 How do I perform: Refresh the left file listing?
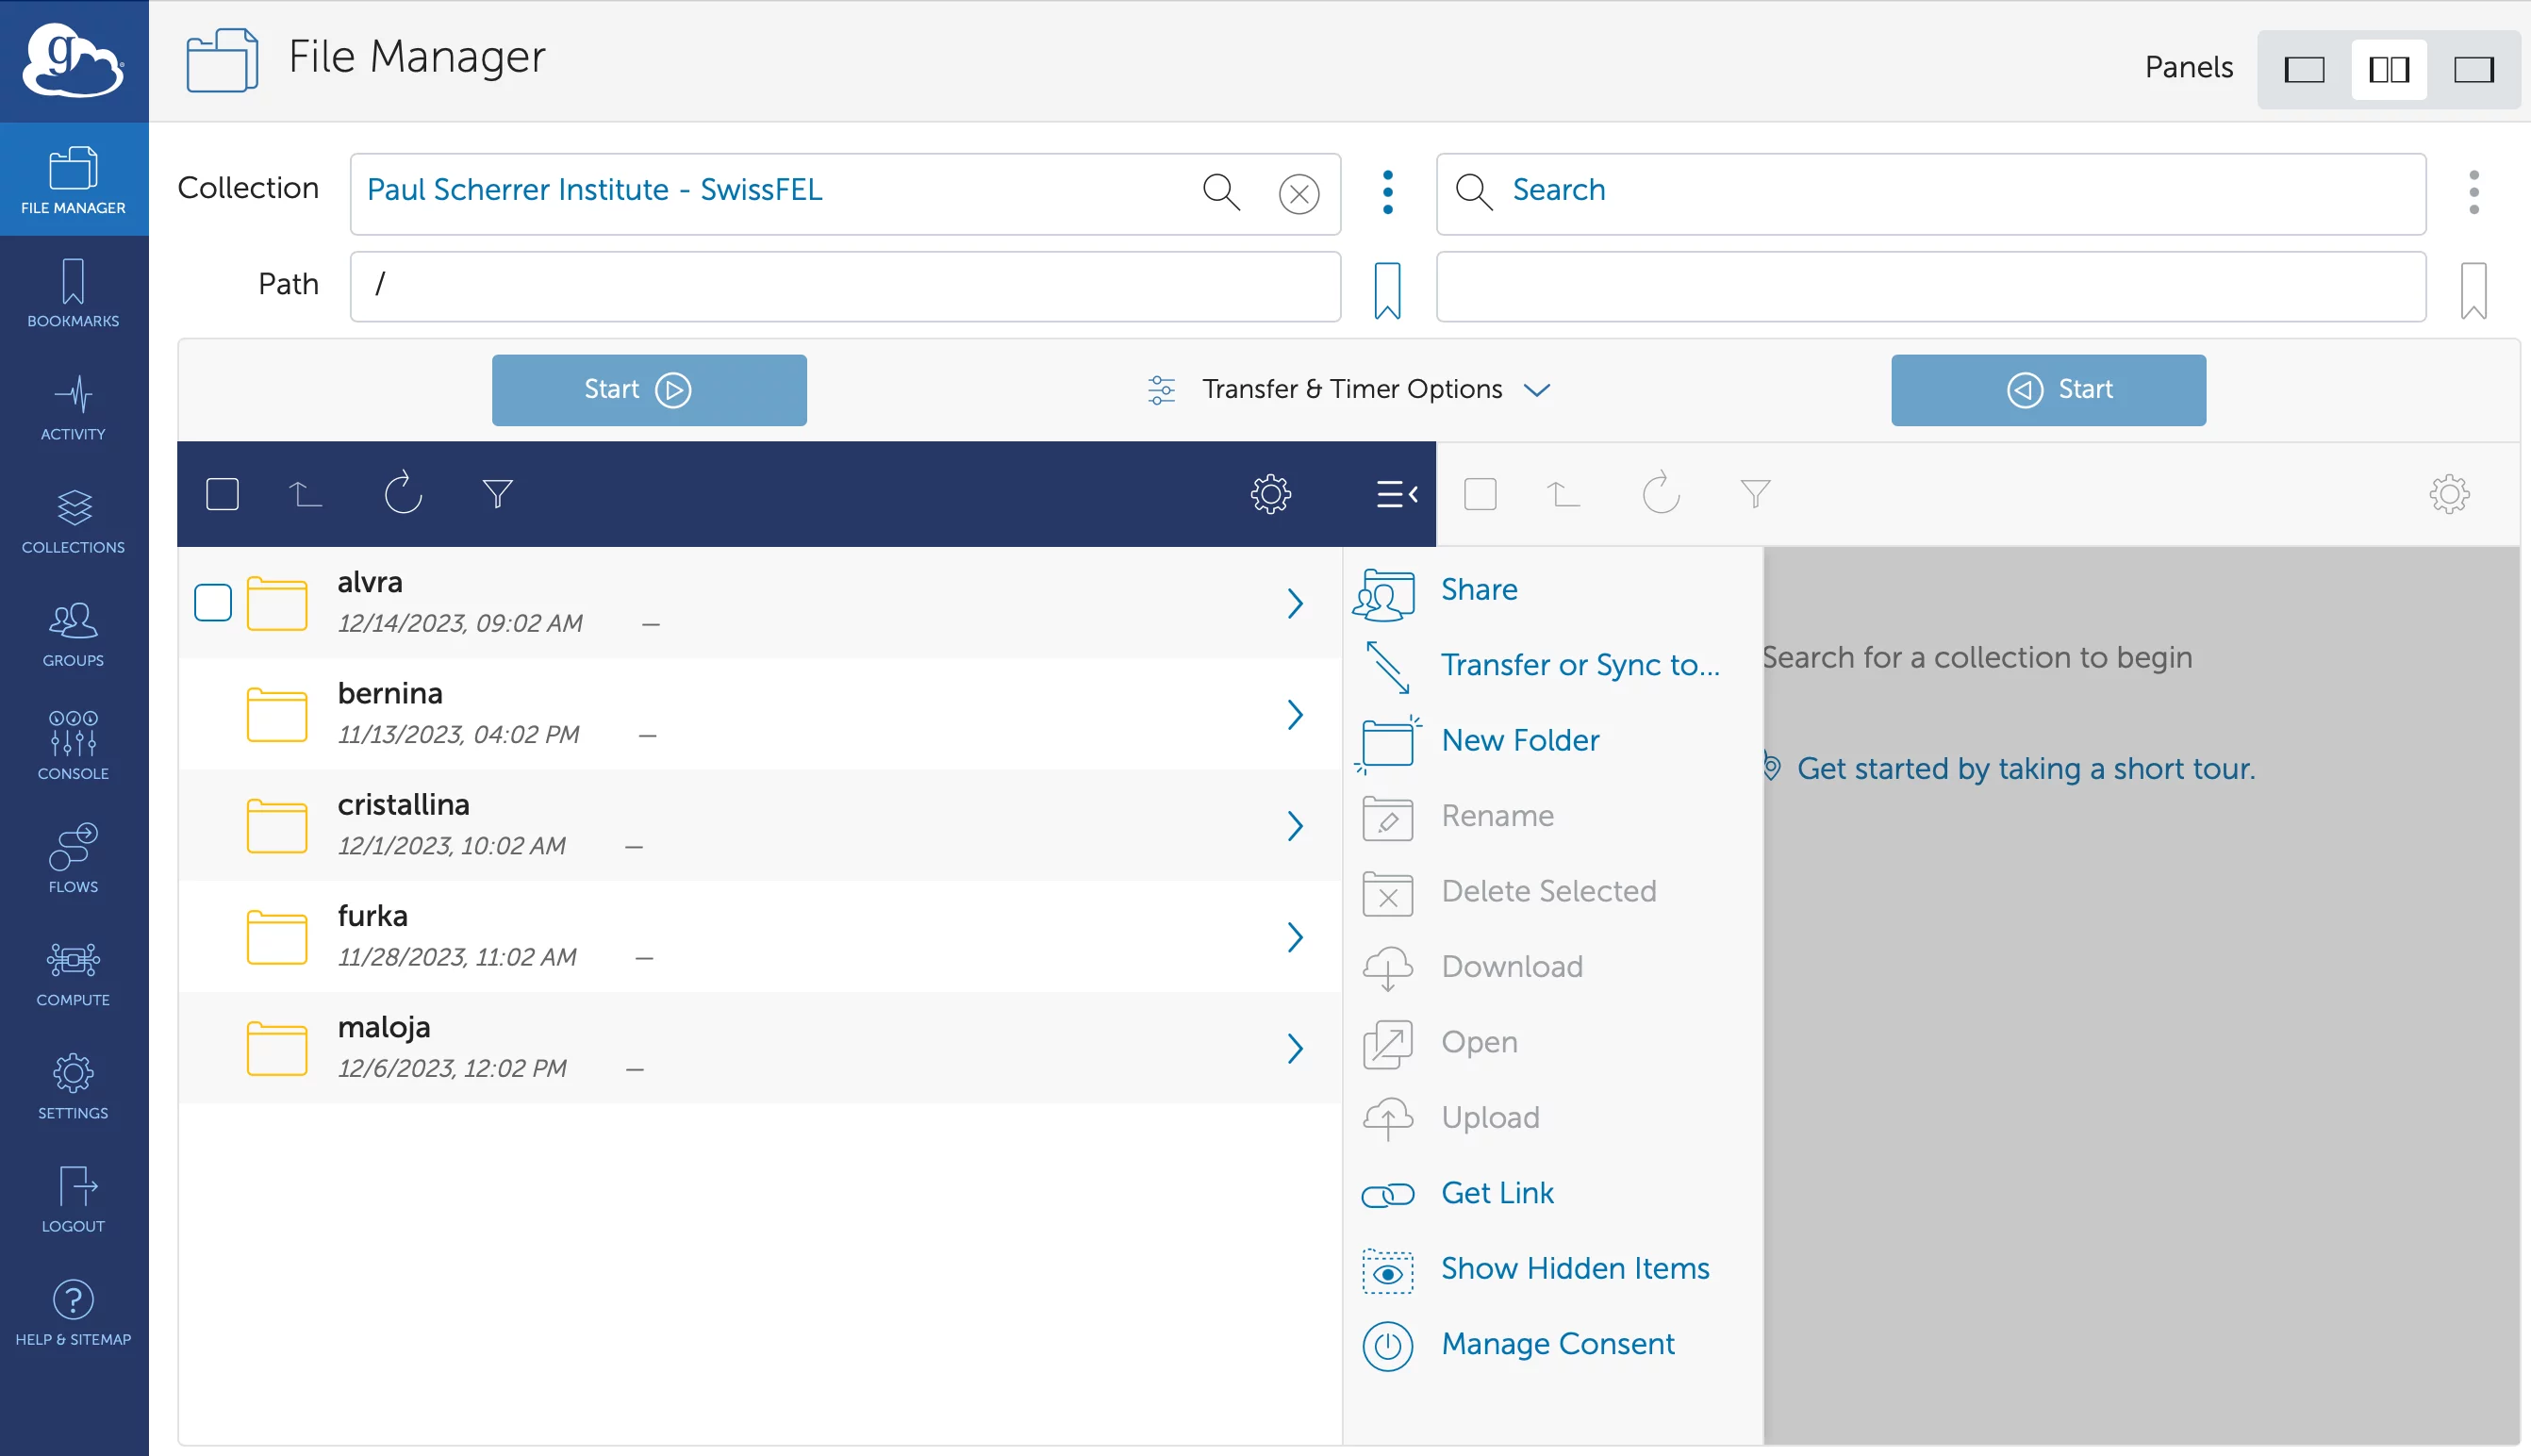coord(403,493)
